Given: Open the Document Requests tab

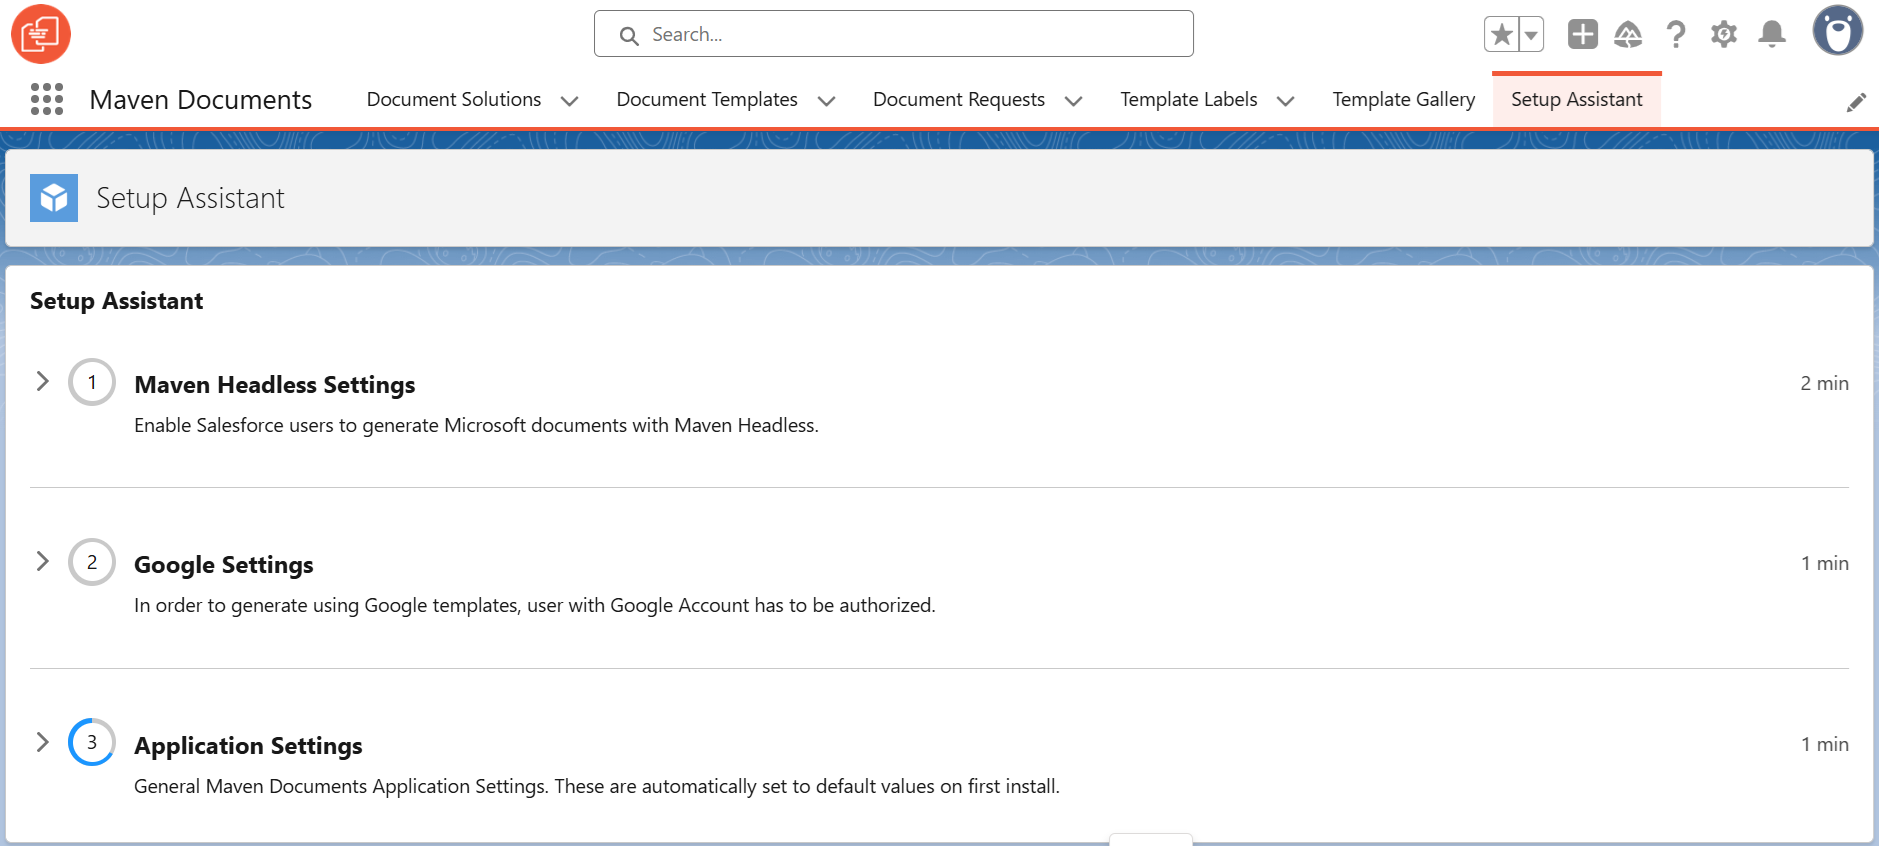Looking at the screenshot, I should click(959, 99).
